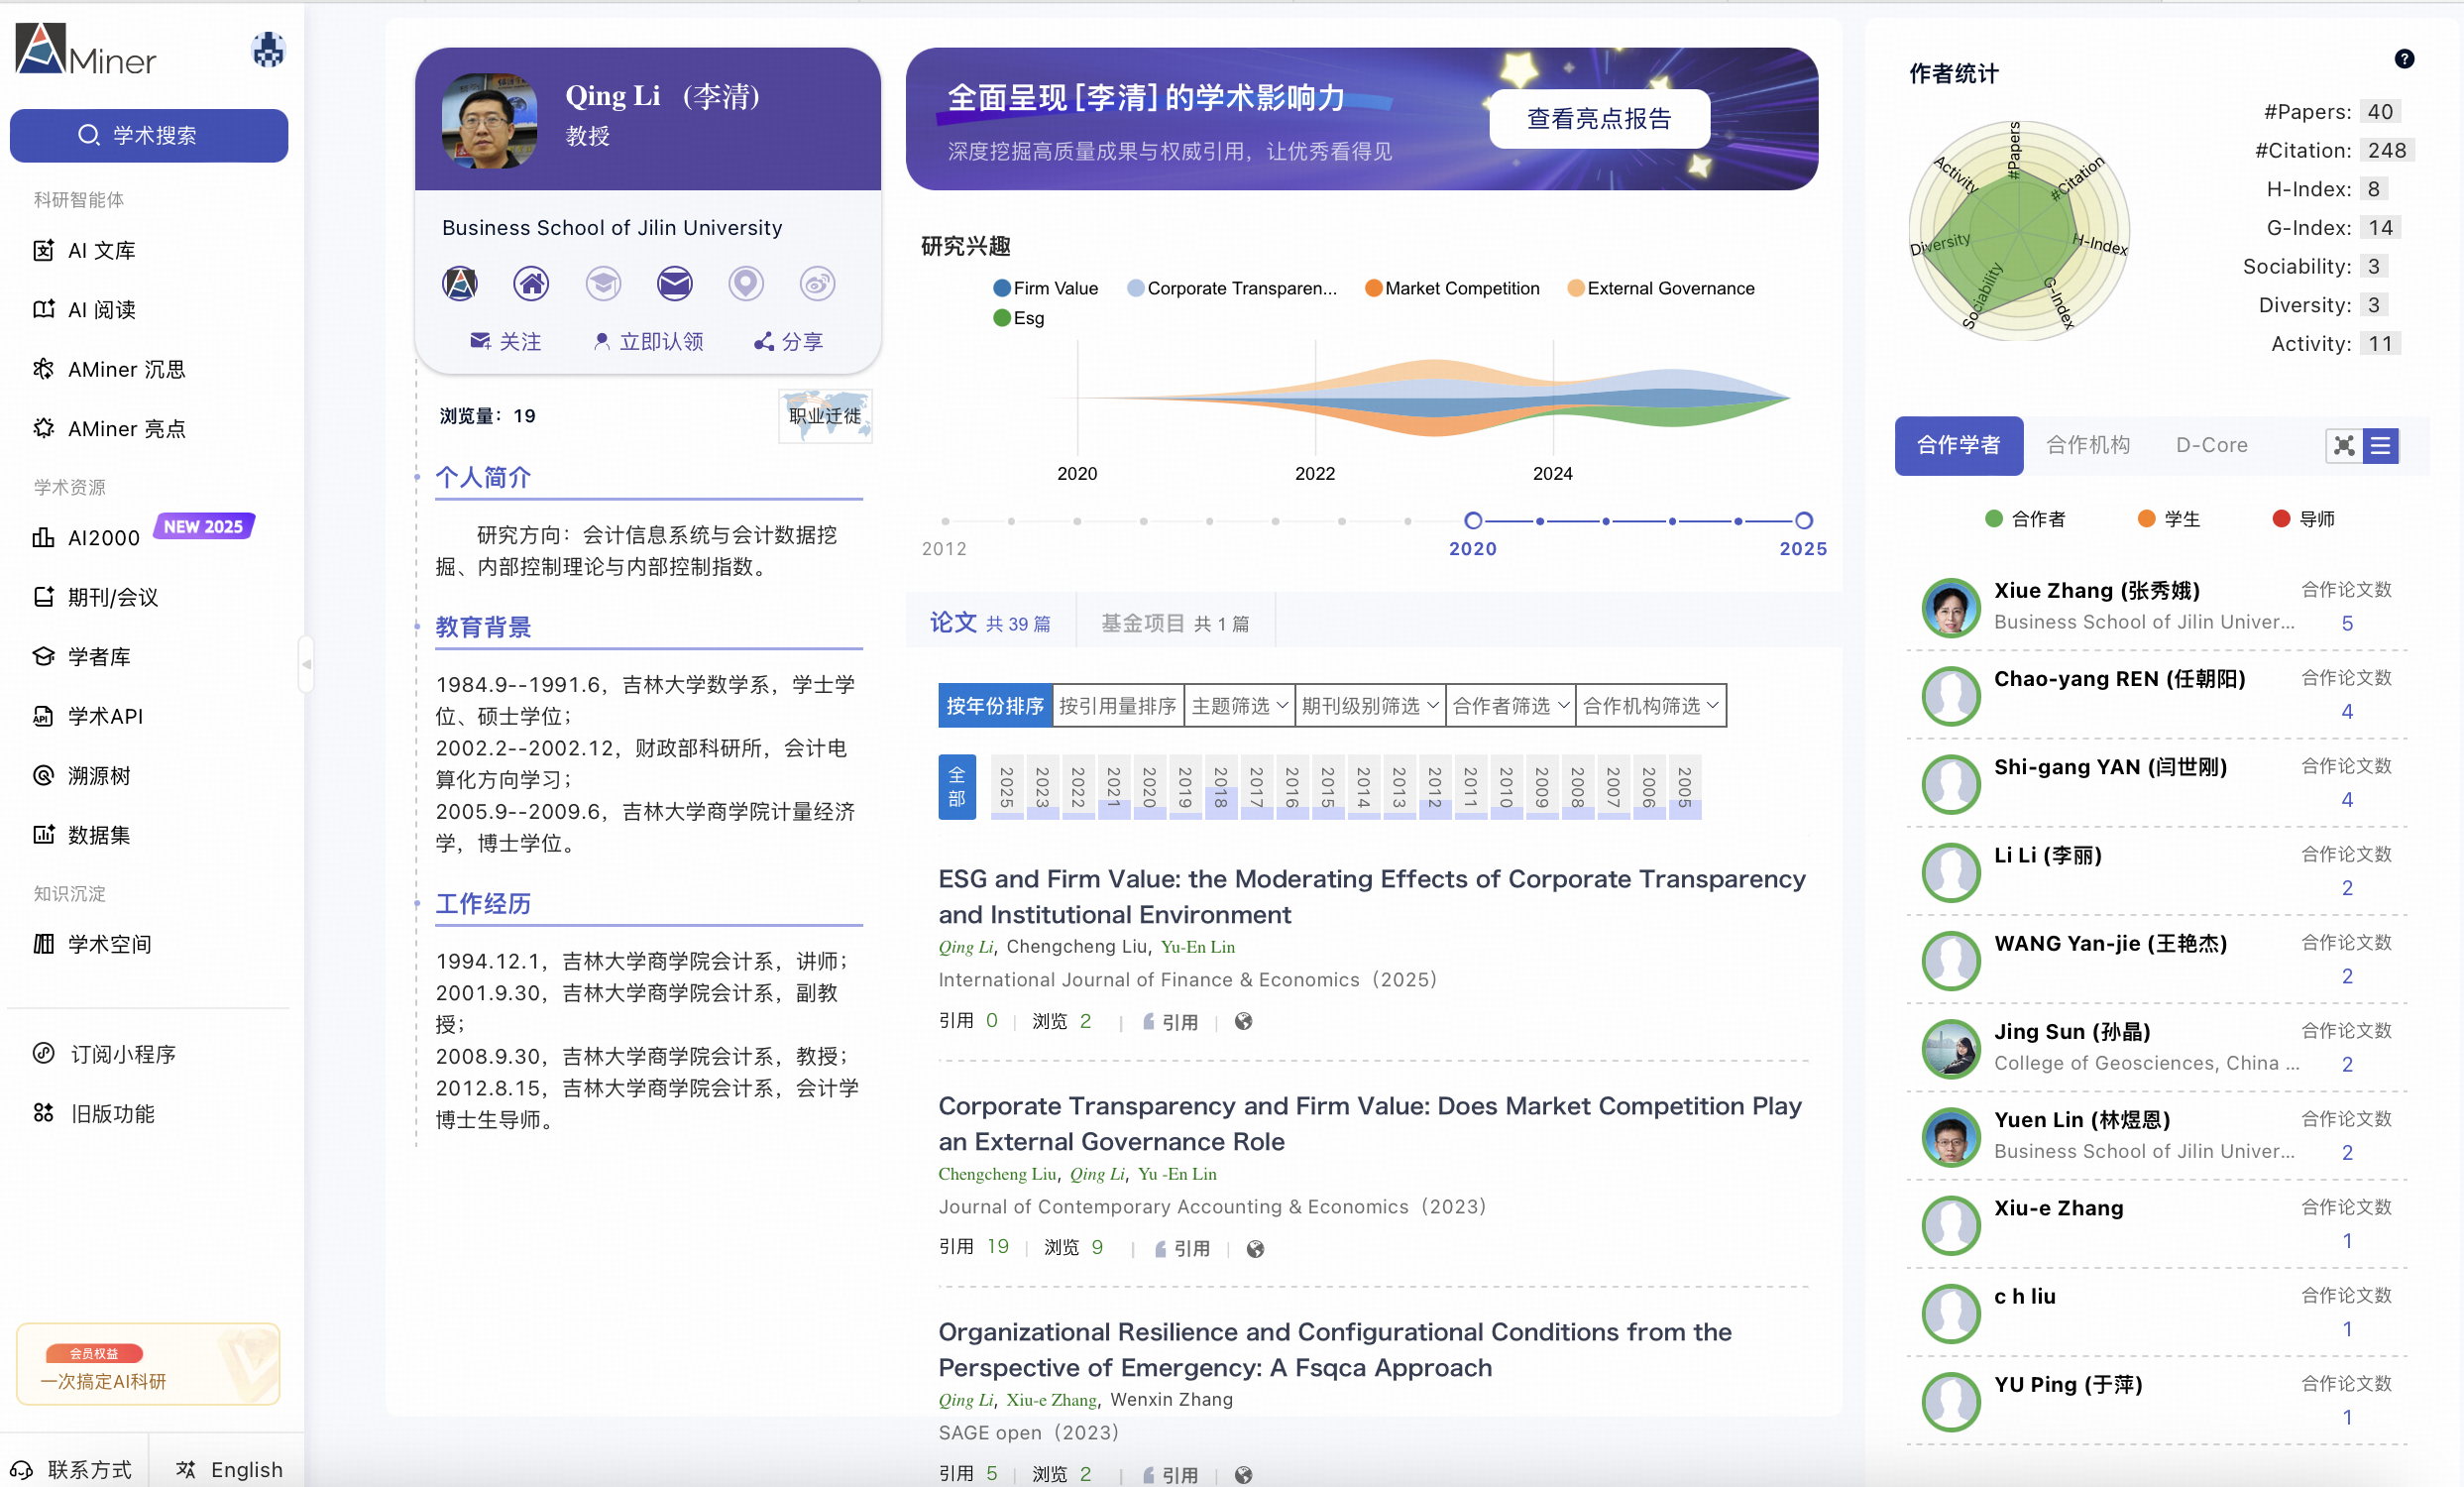Collapse the left sidebar with arrow handle
This screenshot has width=2464, height=1487.
tap(306, 664)
